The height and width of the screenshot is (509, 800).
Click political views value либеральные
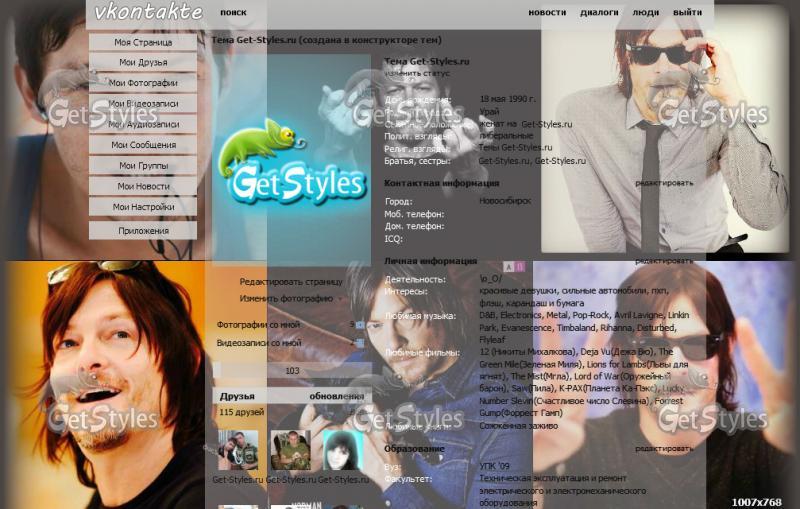pos(506,136)
